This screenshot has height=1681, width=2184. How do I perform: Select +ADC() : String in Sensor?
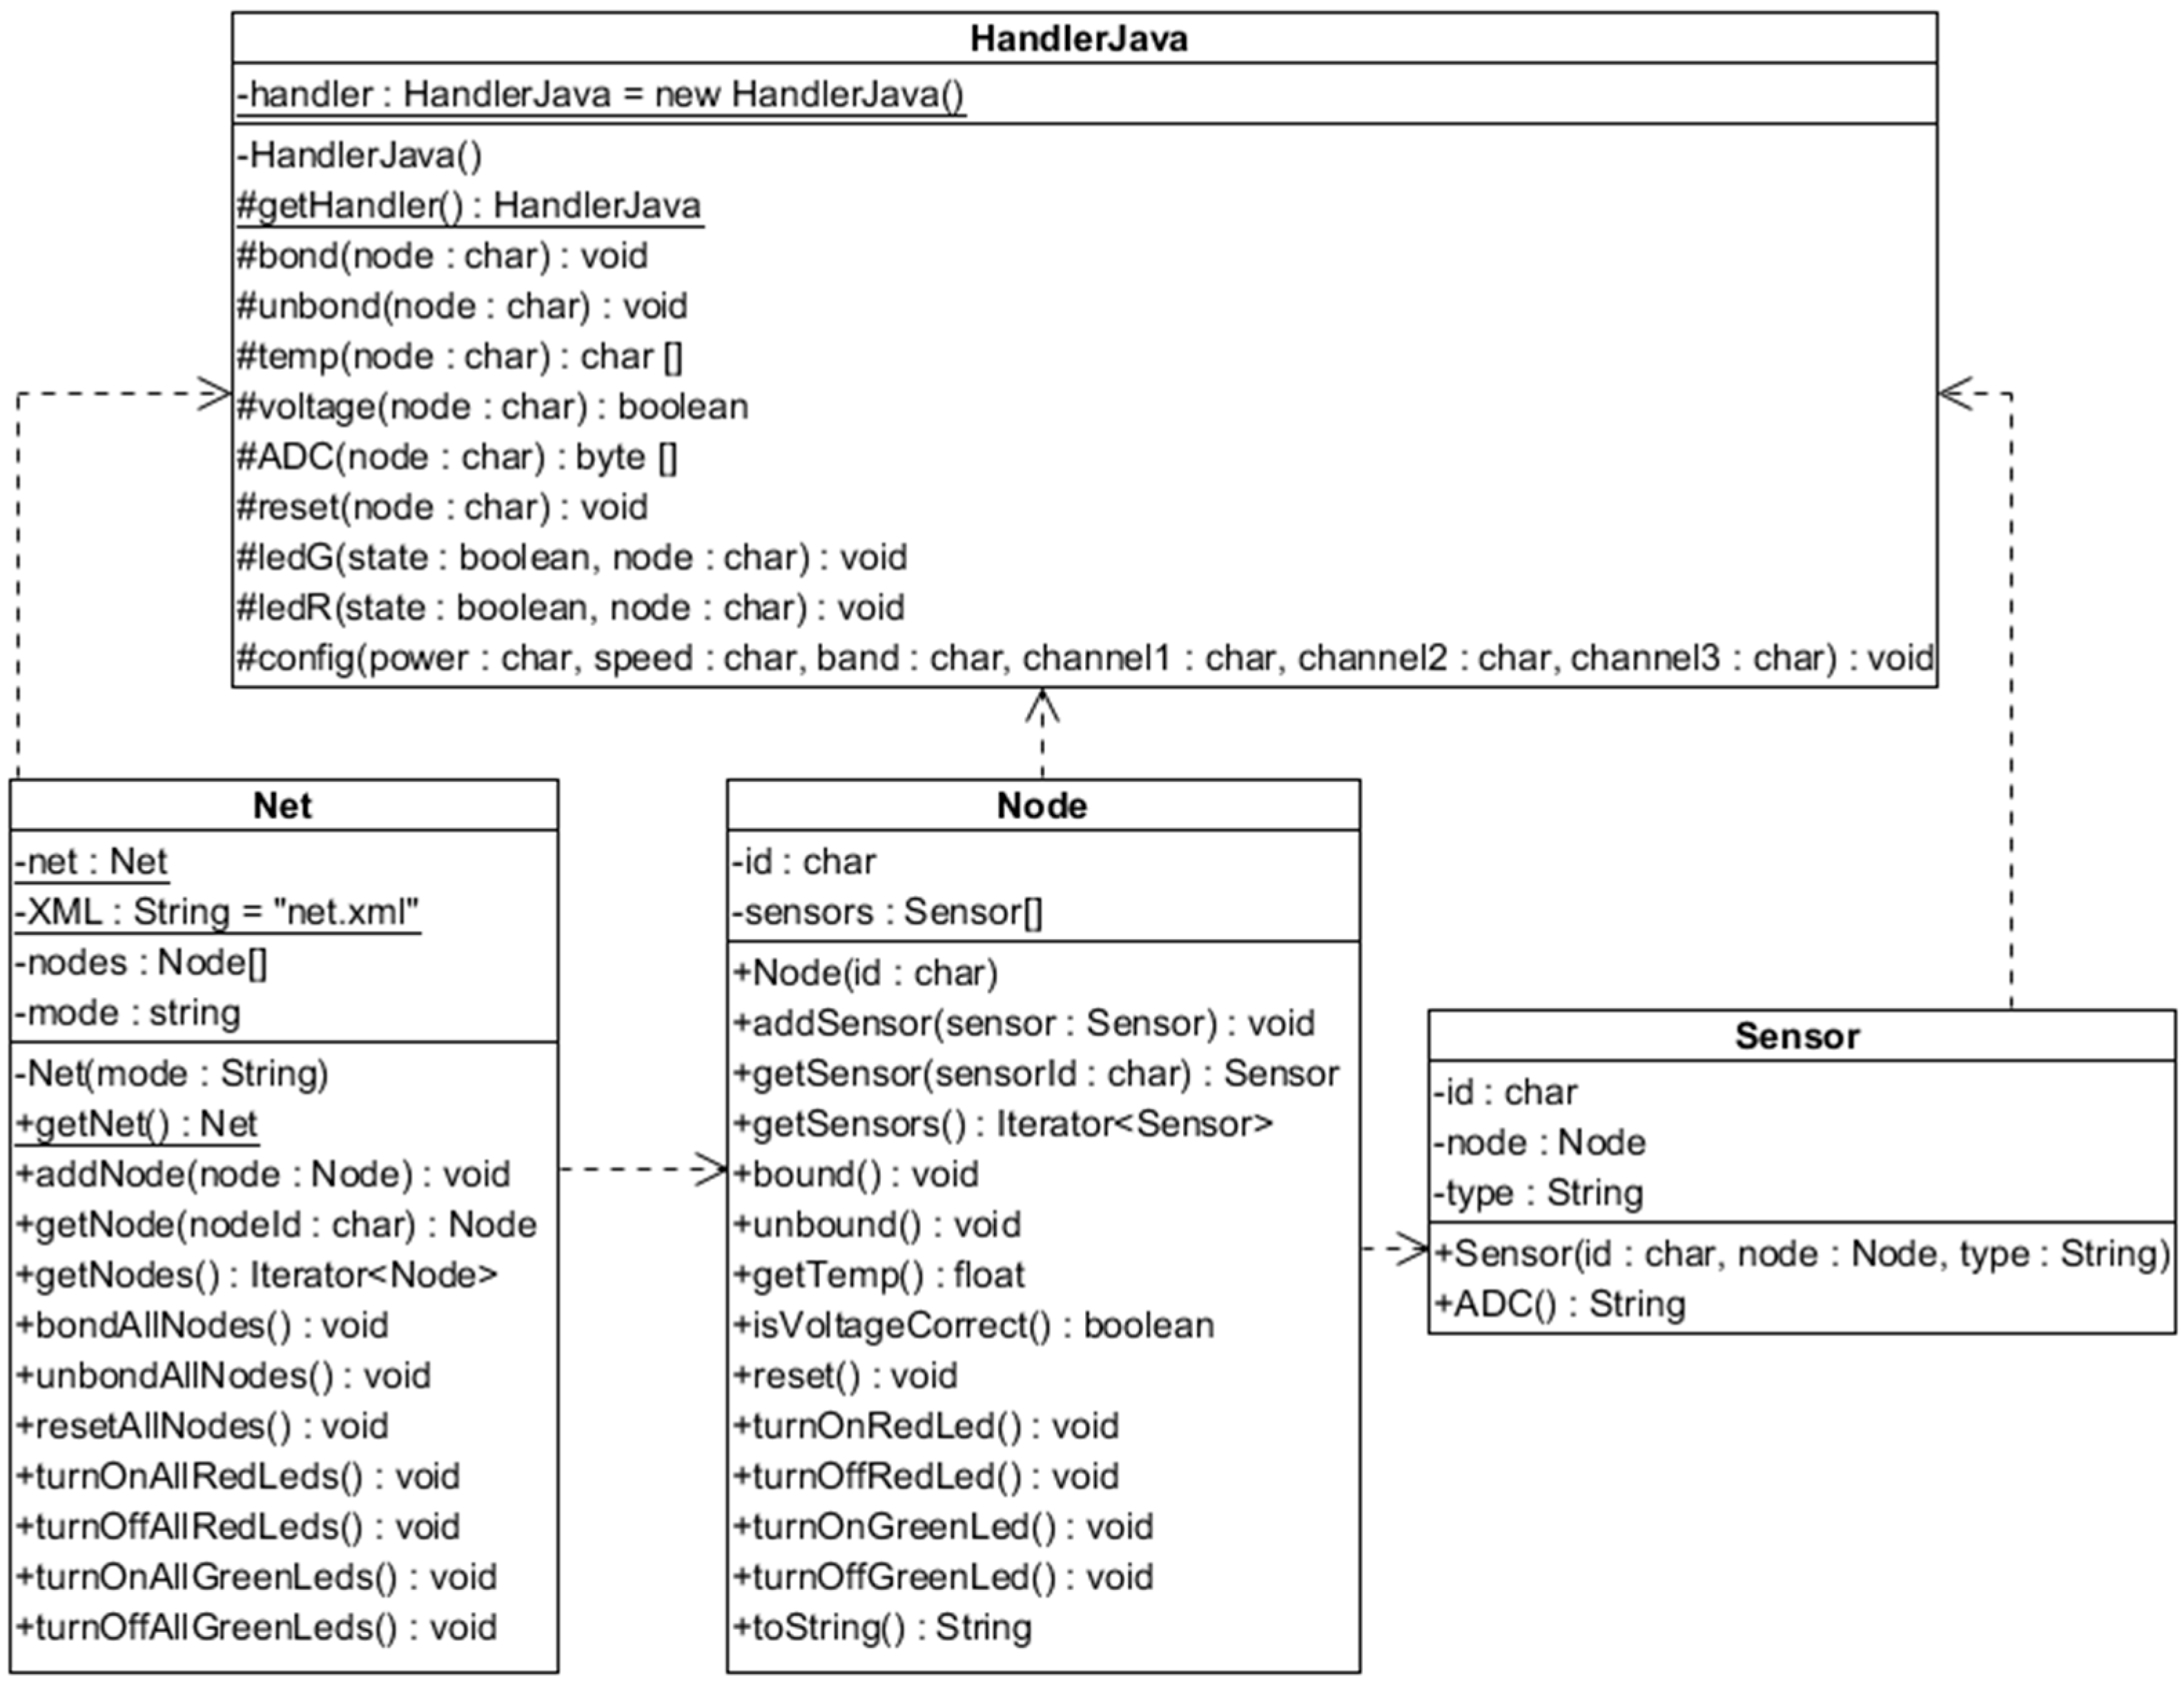1559,1304
